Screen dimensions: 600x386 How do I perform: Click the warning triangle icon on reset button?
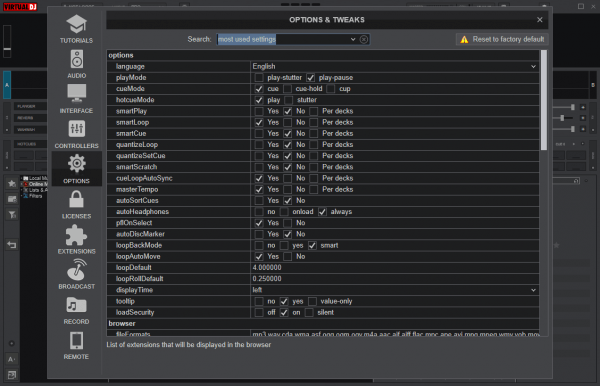(x=464, y=39)
